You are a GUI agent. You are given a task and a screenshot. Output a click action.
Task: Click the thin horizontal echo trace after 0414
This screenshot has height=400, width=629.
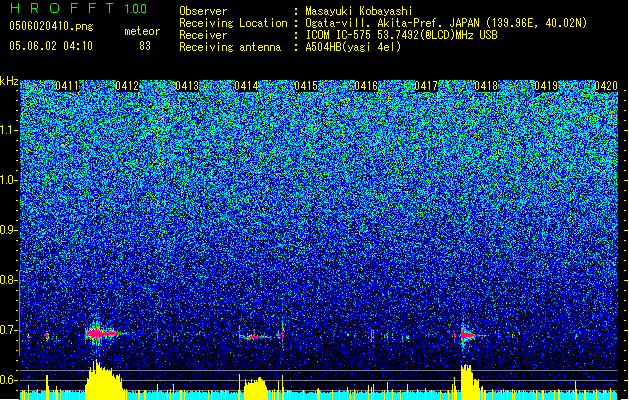pos(258,337)
